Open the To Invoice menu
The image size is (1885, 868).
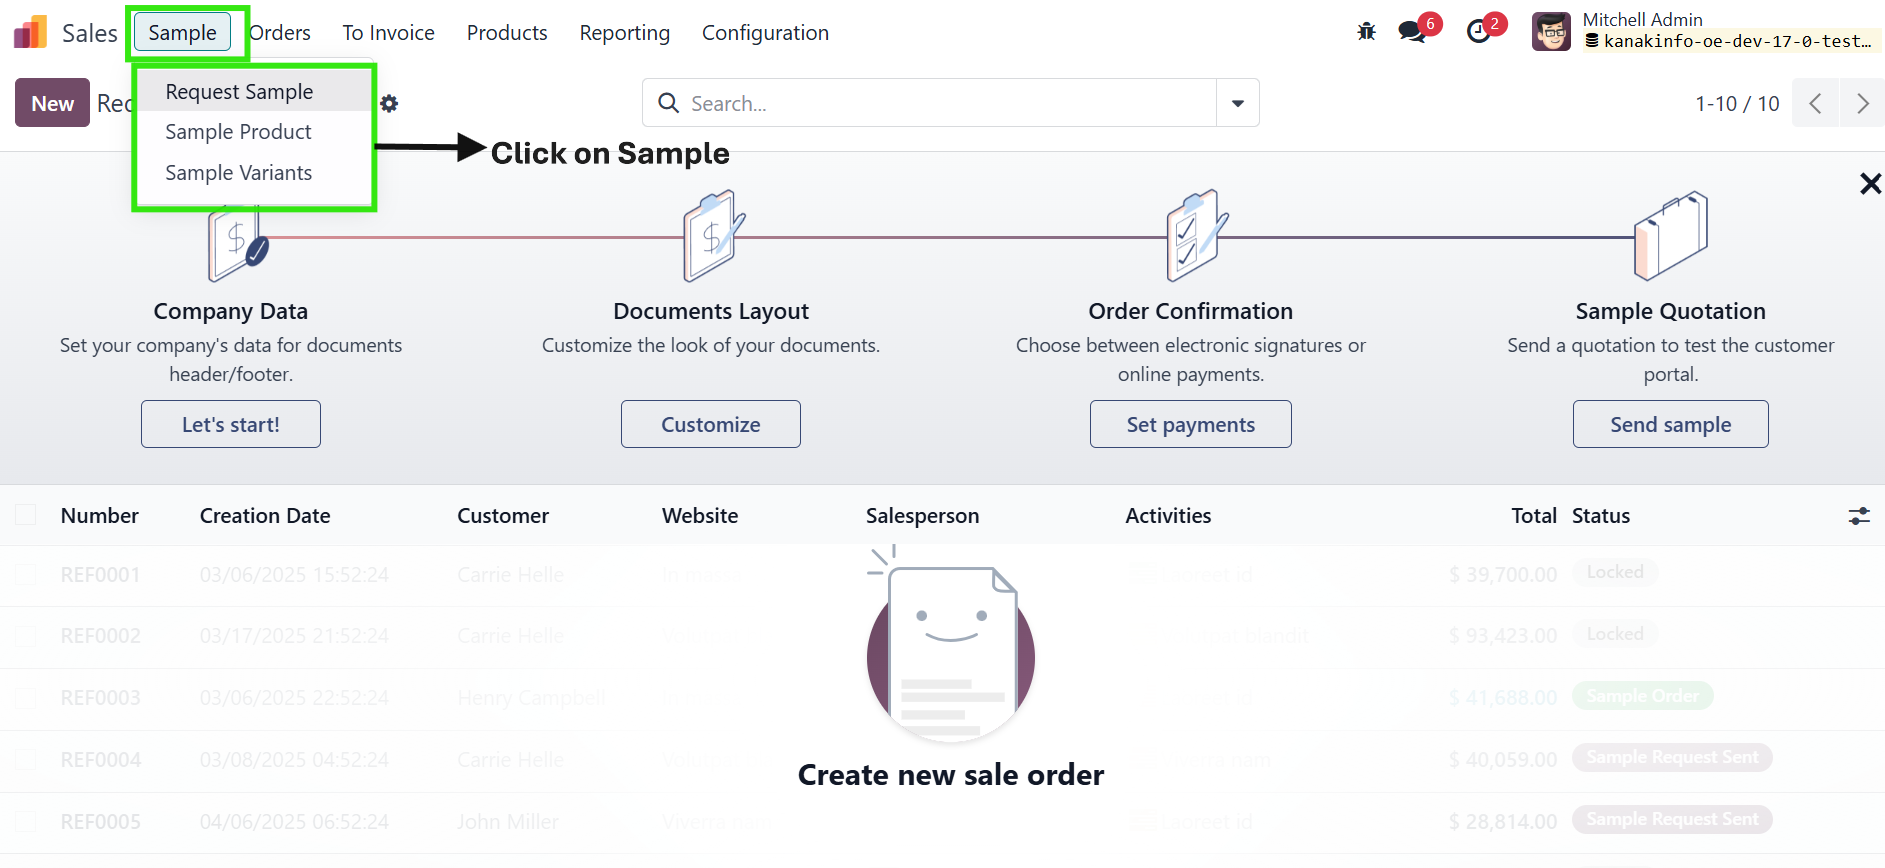point(388,33)
